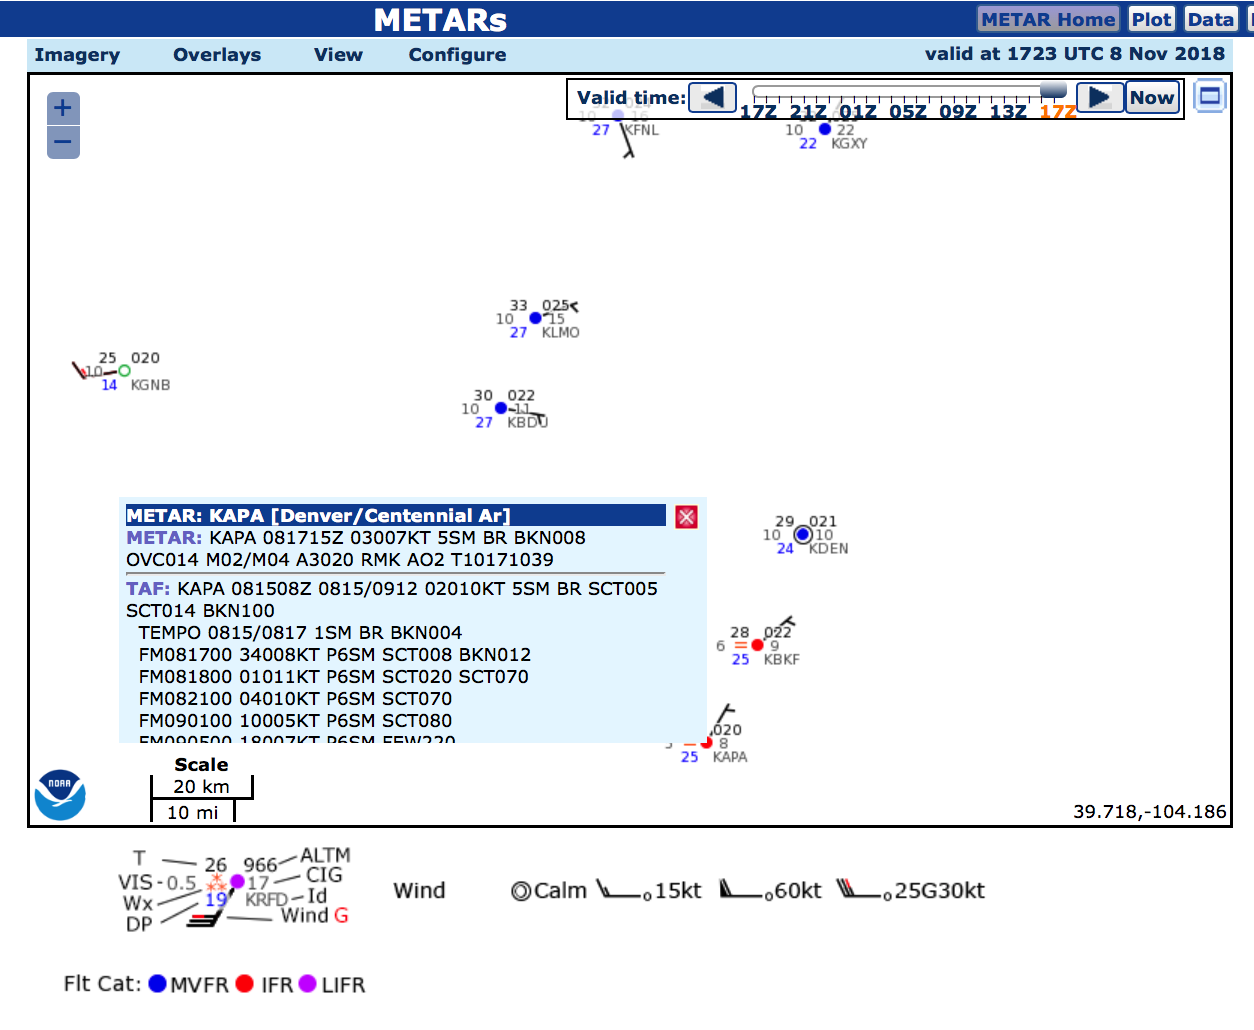Set valid time to Now
This screenshot has height=1030, width=1254.
(x=1152, y=97)
